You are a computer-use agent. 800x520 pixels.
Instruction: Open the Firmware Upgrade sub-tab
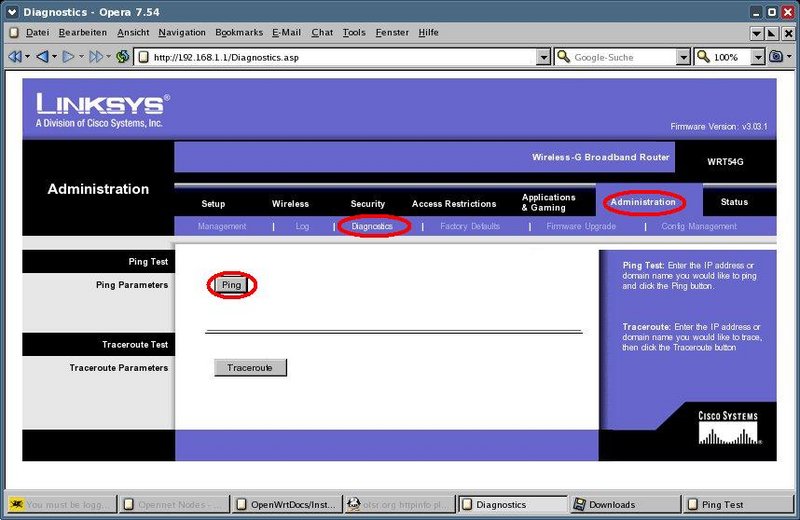tap(581, 226)
